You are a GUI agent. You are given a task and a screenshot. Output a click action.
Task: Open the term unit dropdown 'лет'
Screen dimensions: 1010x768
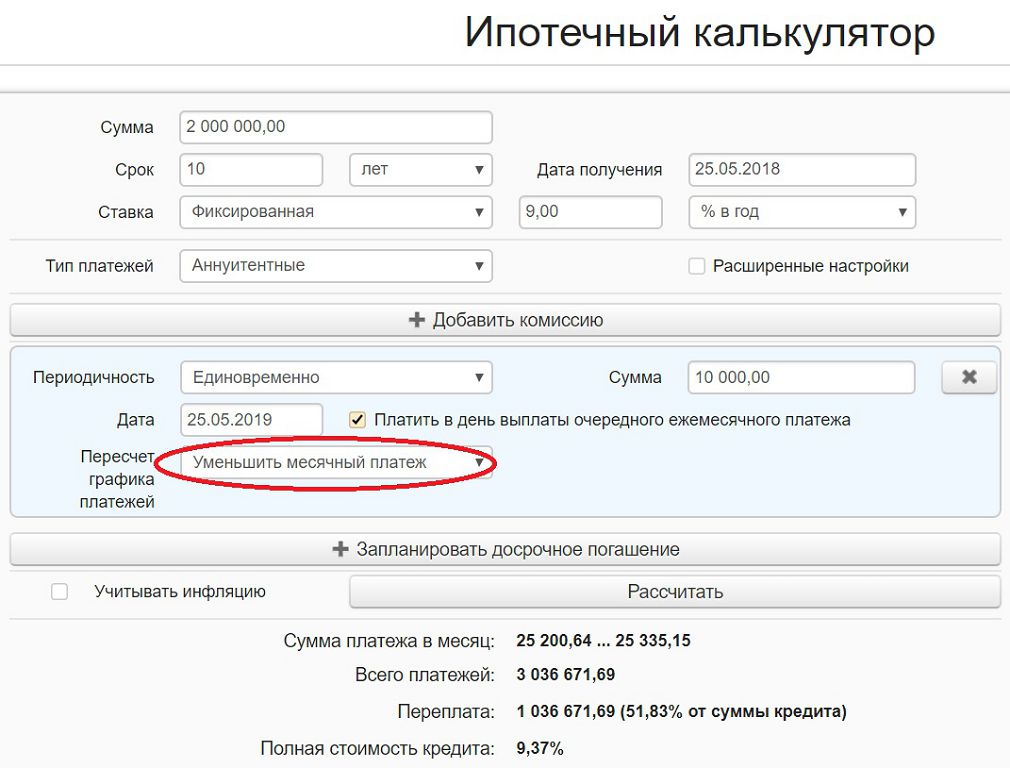click(421, 169)
